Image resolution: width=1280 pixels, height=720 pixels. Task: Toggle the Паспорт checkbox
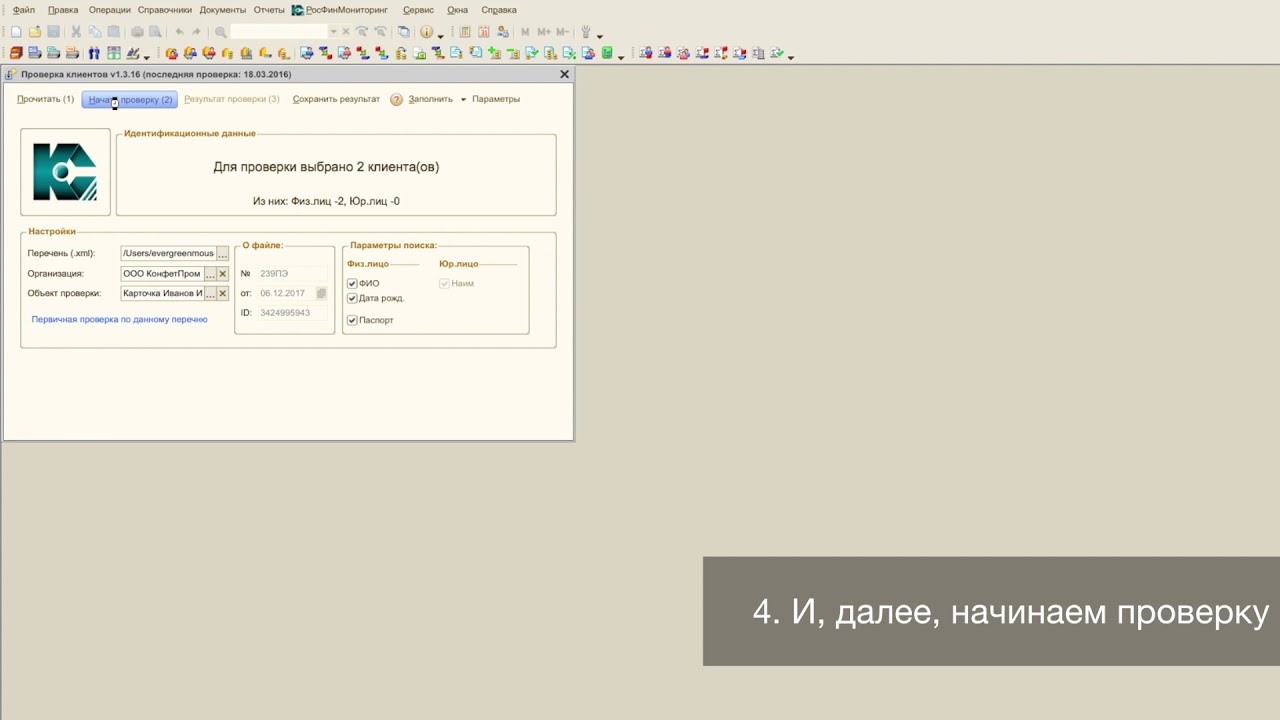click(352, 320)
